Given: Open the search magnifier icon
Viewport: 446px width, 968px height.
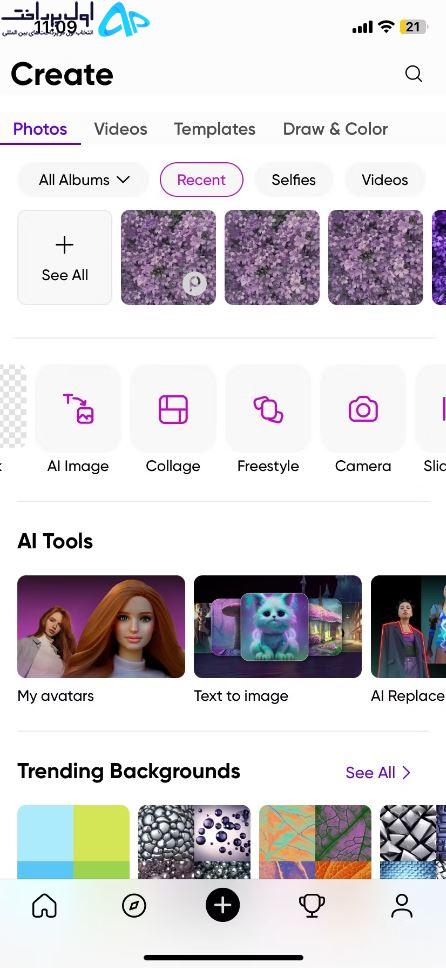Looking at the screenshot, I should 413,74.
